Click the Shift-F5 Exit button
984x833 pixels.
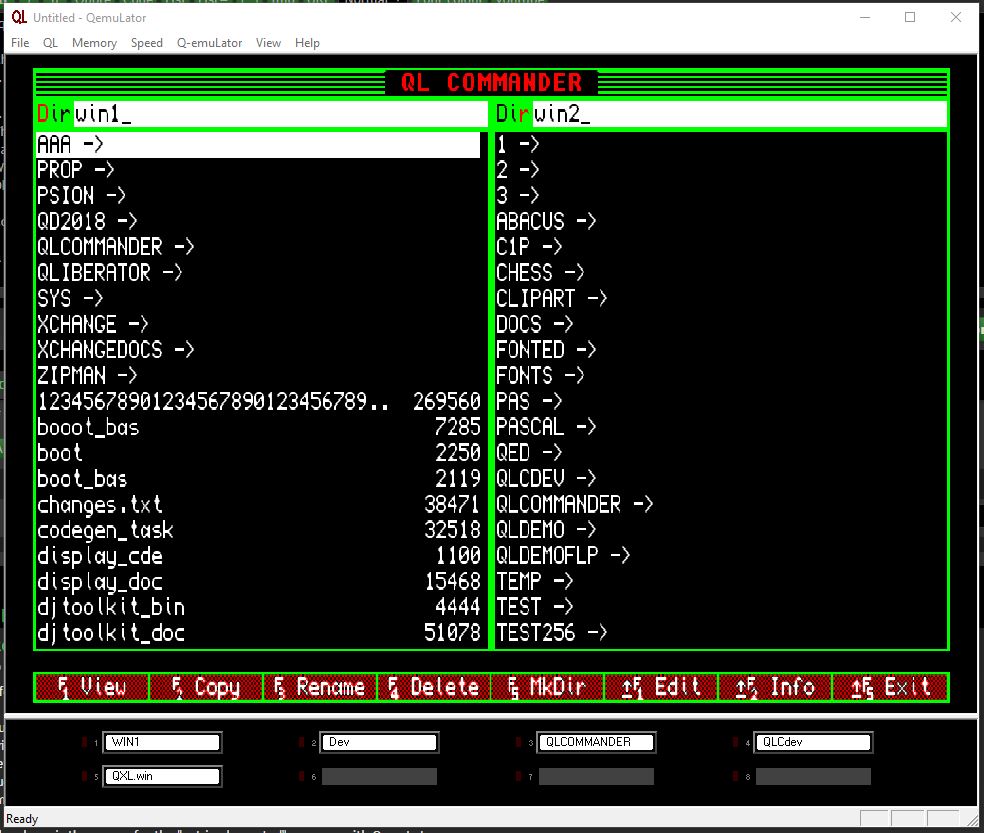(889, 687)
